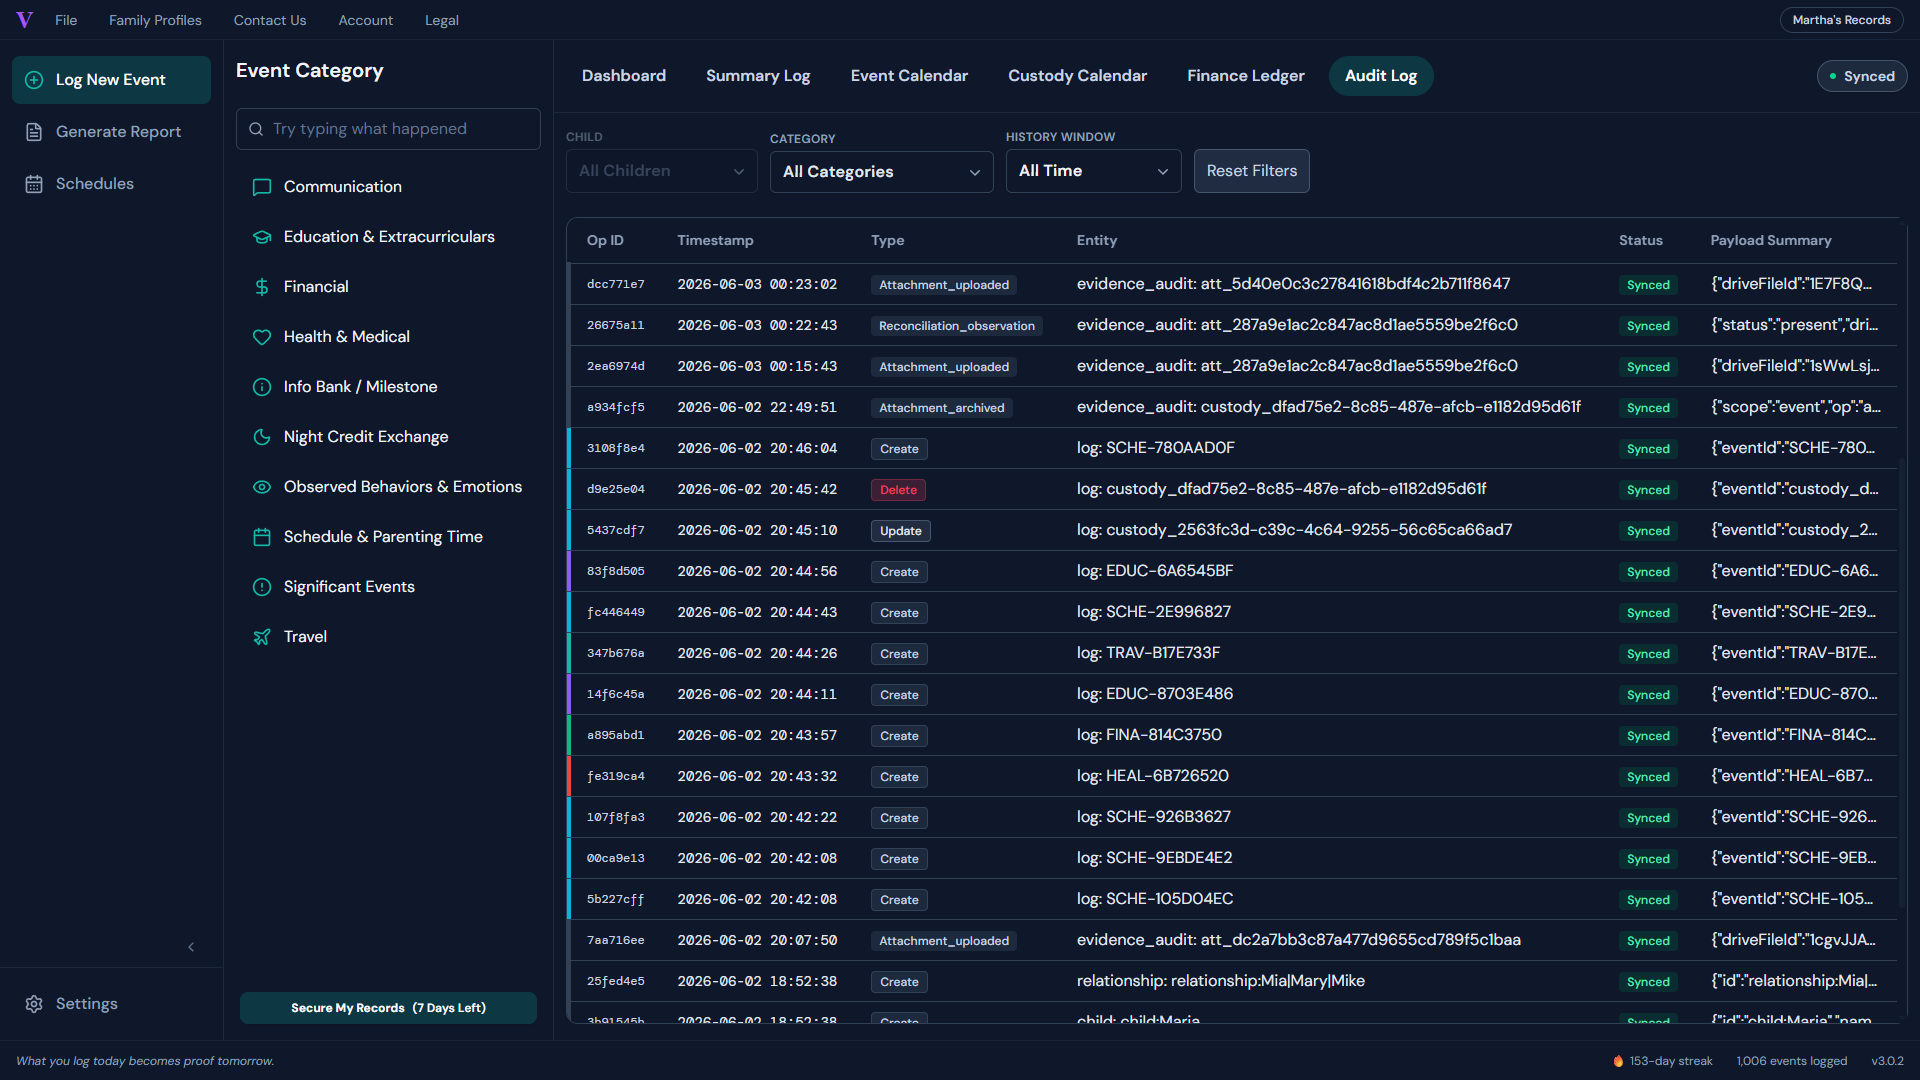Open Schedules from the sidebar
The image size is (1920, 1080).
pyautogui.click(x=111, y=184)
